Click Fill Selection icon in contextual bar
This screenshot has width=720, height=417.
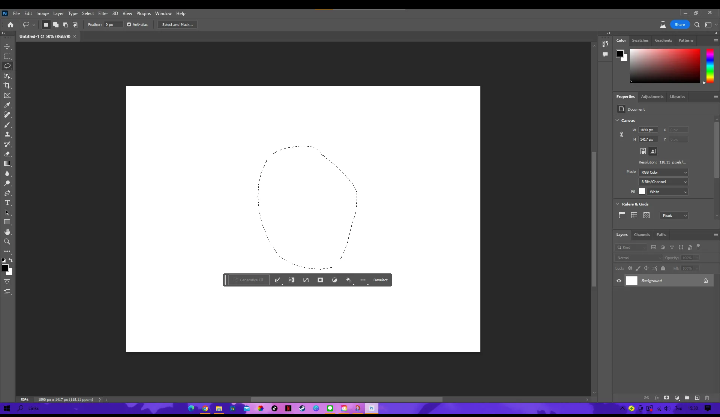tap(349, 280)
